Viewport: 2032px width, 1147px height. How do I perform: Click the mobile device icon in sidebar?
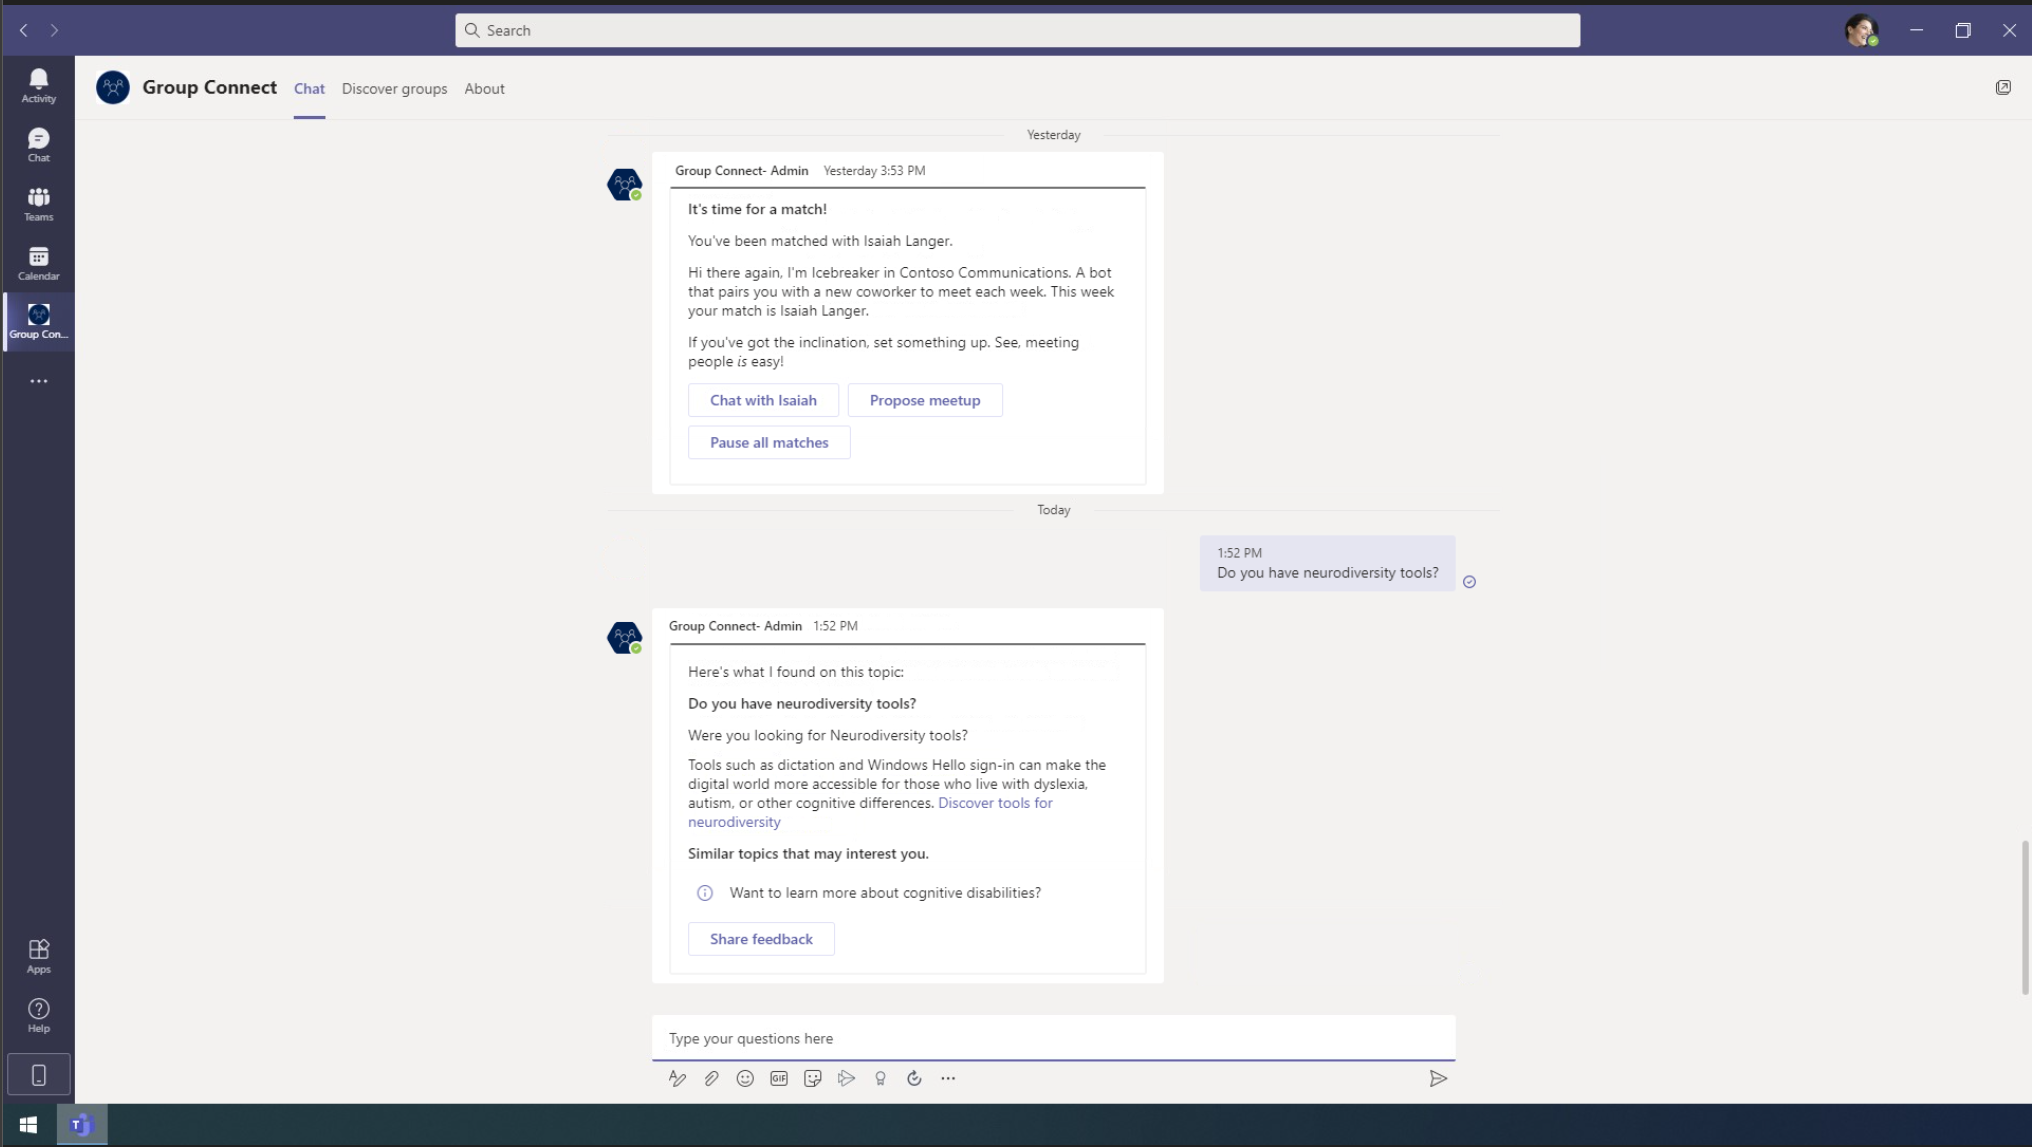click(x=39, y=1074)
